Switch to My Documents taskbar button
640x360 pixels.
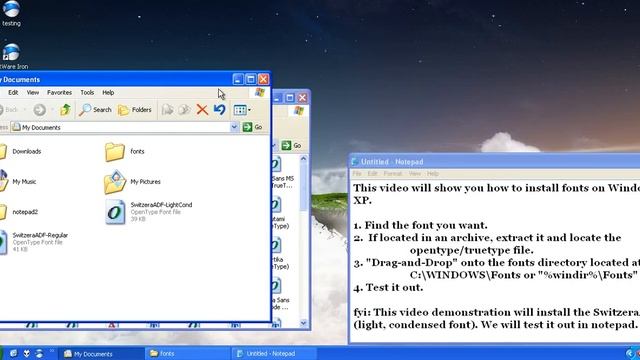click(101, 353)
